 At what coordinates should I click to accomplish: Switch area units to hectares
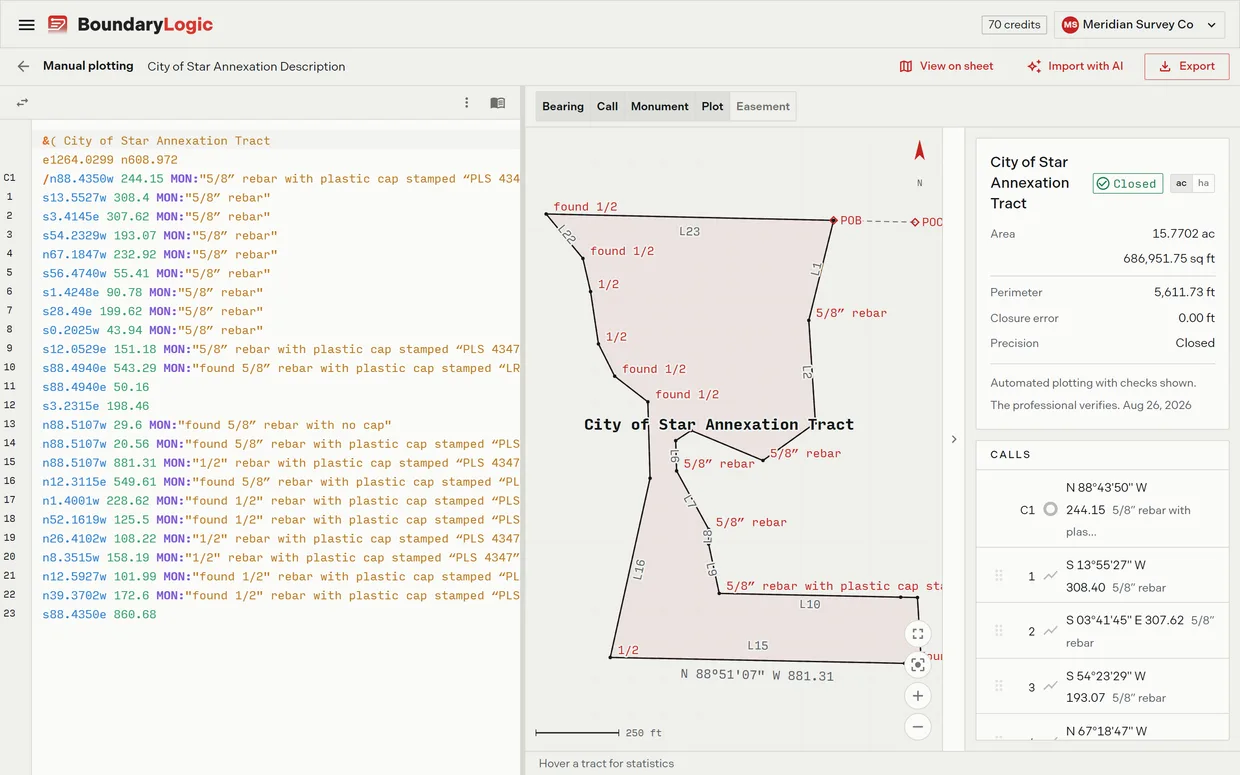coord(1203,183)
